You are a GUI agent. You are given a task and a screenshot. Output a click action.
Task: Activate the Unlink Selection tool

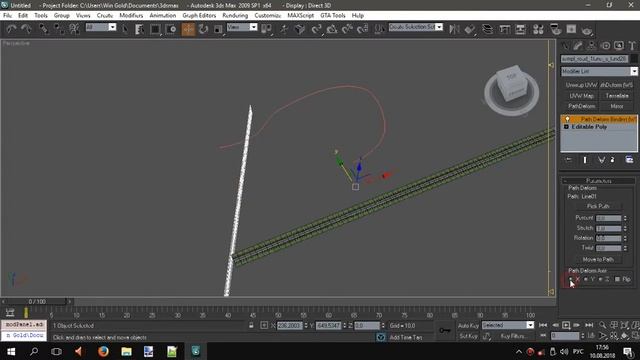pyautogui.click(x=59, y=29)
